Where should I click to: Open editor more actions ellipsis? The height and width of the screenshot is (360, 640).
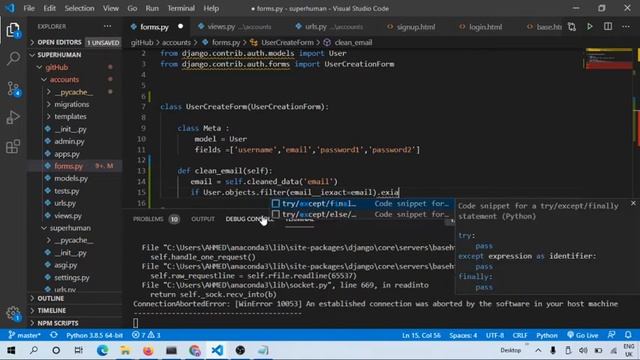click(x=626, y=27)
